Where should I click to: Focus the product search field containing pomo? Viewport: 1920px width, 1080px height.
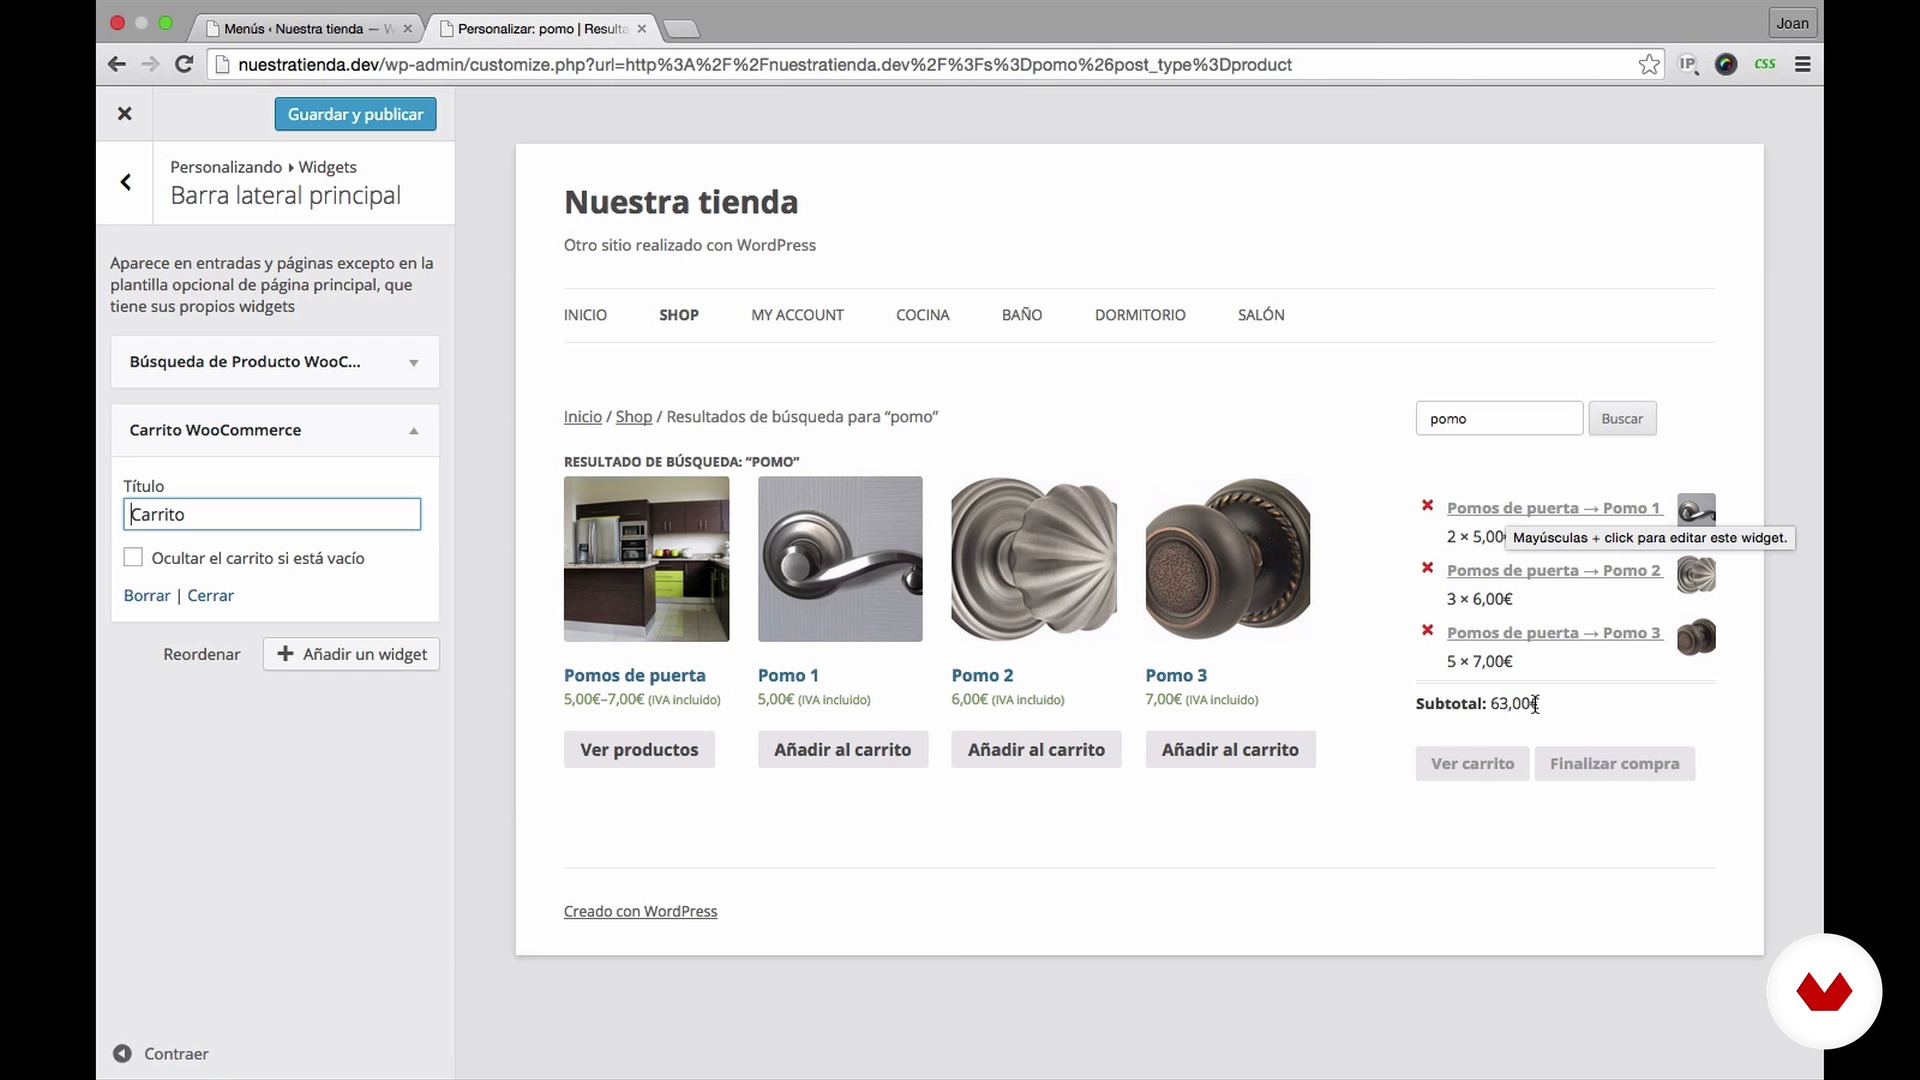coord(1499,418)
